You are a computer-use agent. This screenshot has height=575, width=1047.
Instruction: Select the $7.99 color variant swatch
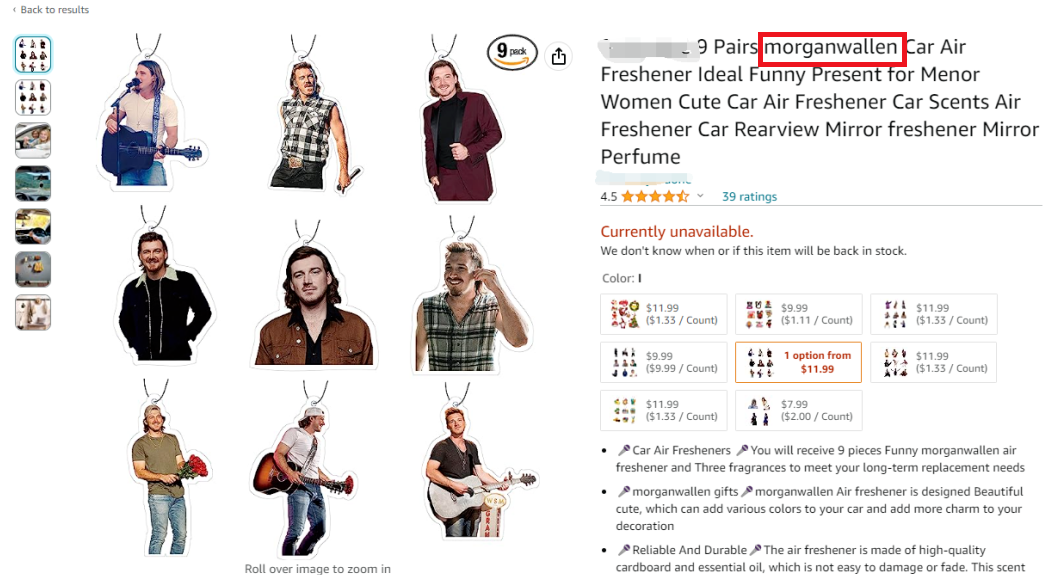click(798, 410)
